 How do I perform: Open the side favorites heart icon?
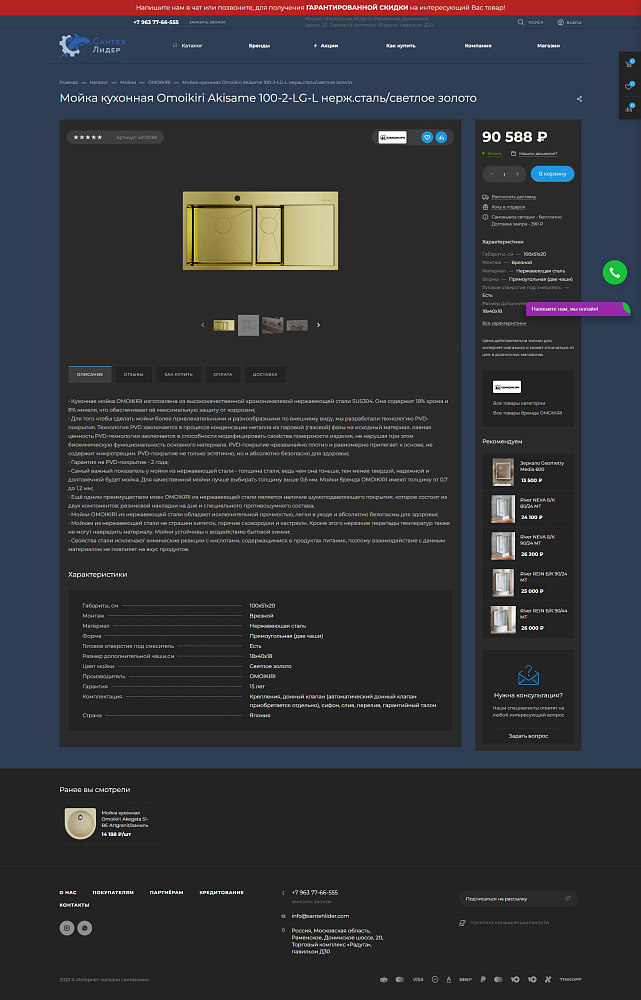(x=630, y=85)
